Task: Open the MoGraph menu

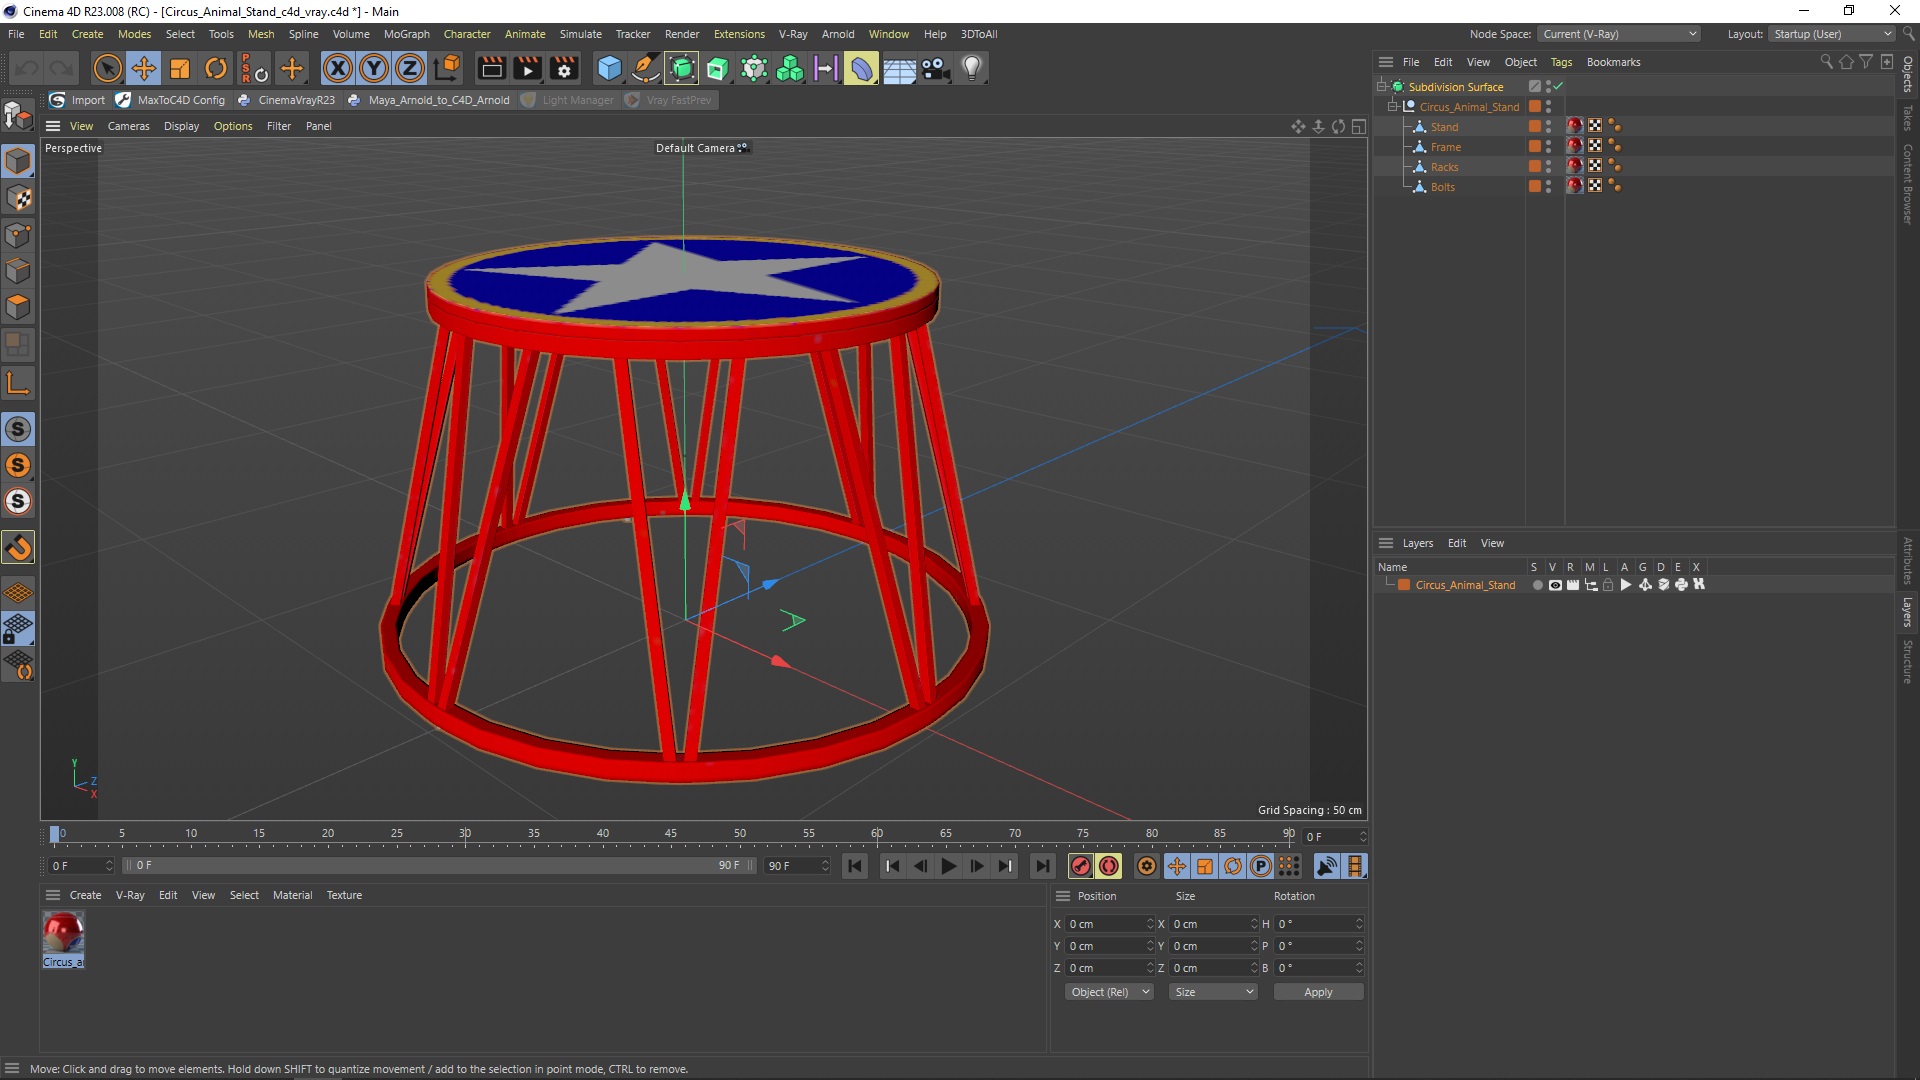Action: [407, 34]
